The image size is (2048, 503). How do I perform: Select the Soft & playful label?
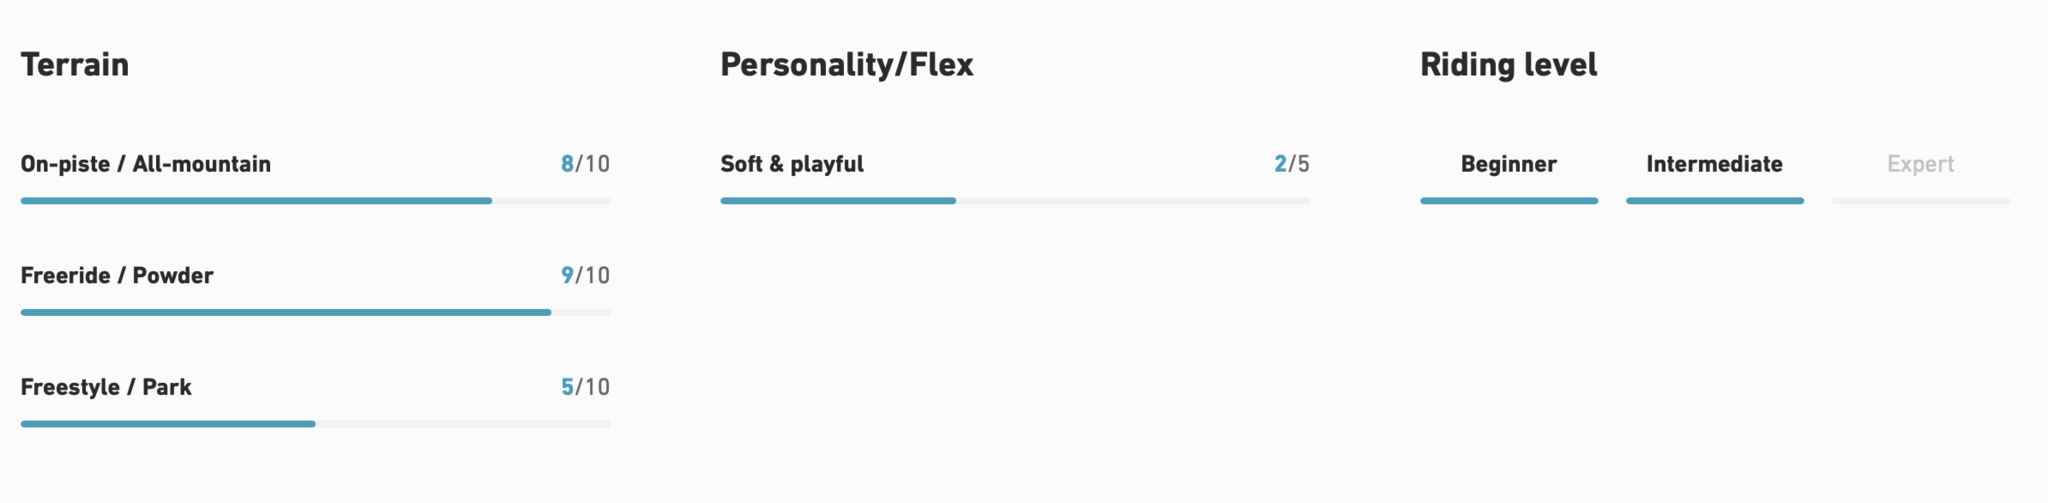point(792,164)
